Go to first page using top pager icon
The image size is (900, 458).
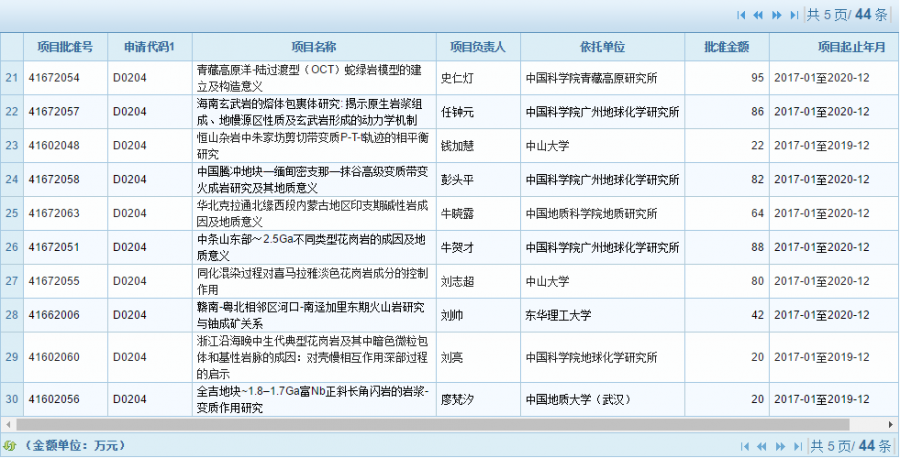741,15
